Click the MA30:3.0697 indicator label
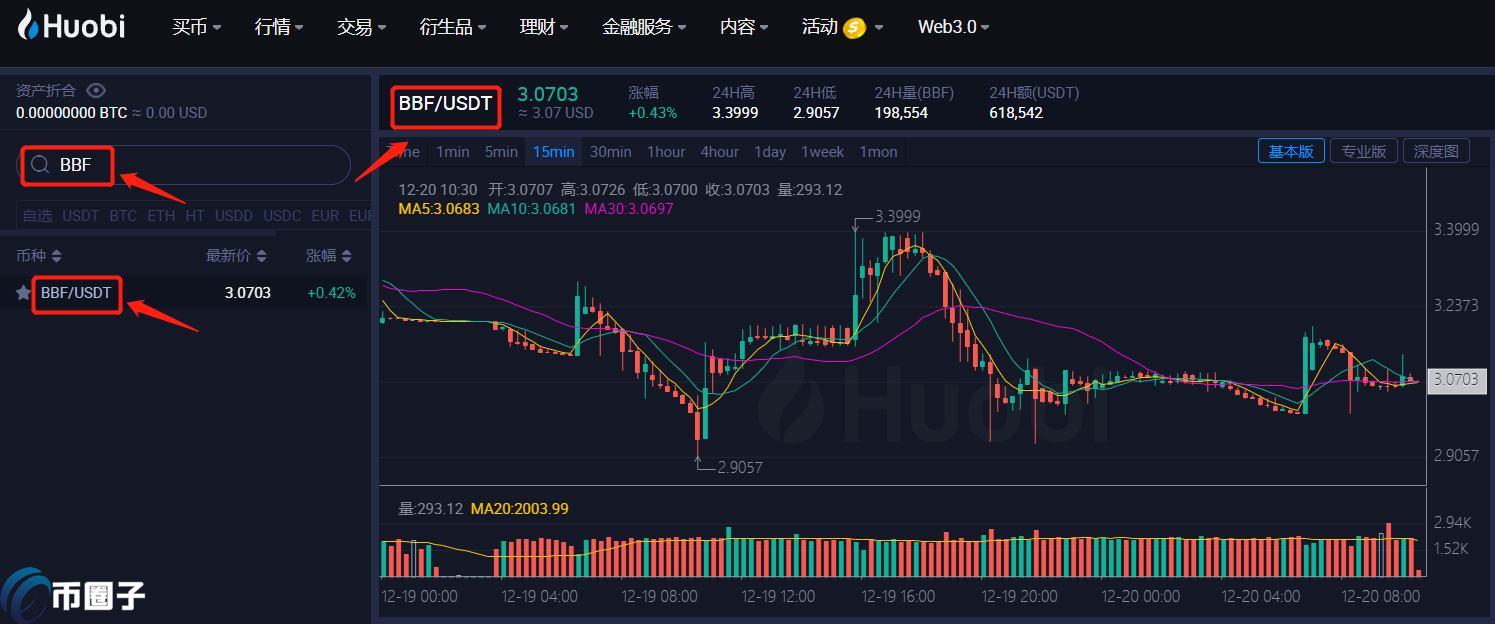The height and width of the screenshot is (624, 1495). (x=629, y=209)
